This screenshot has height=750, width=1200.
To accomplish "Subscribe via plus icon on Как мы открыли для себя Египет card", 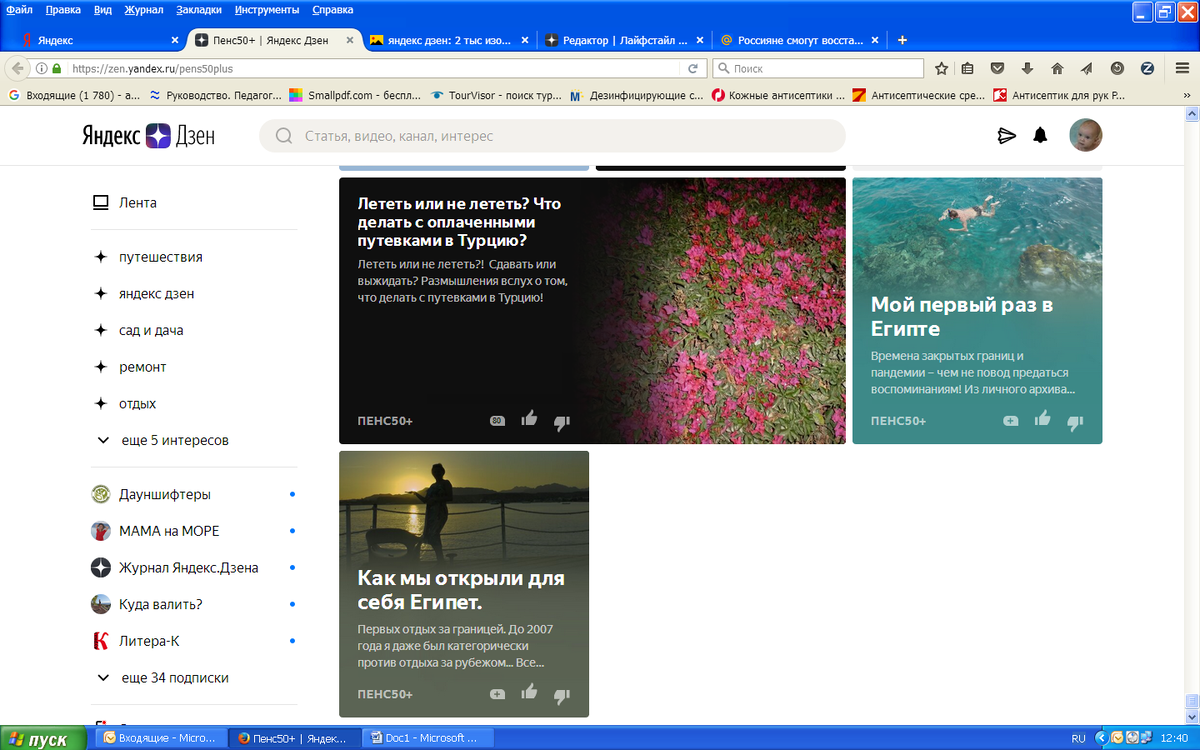I will tap(497, 692).
